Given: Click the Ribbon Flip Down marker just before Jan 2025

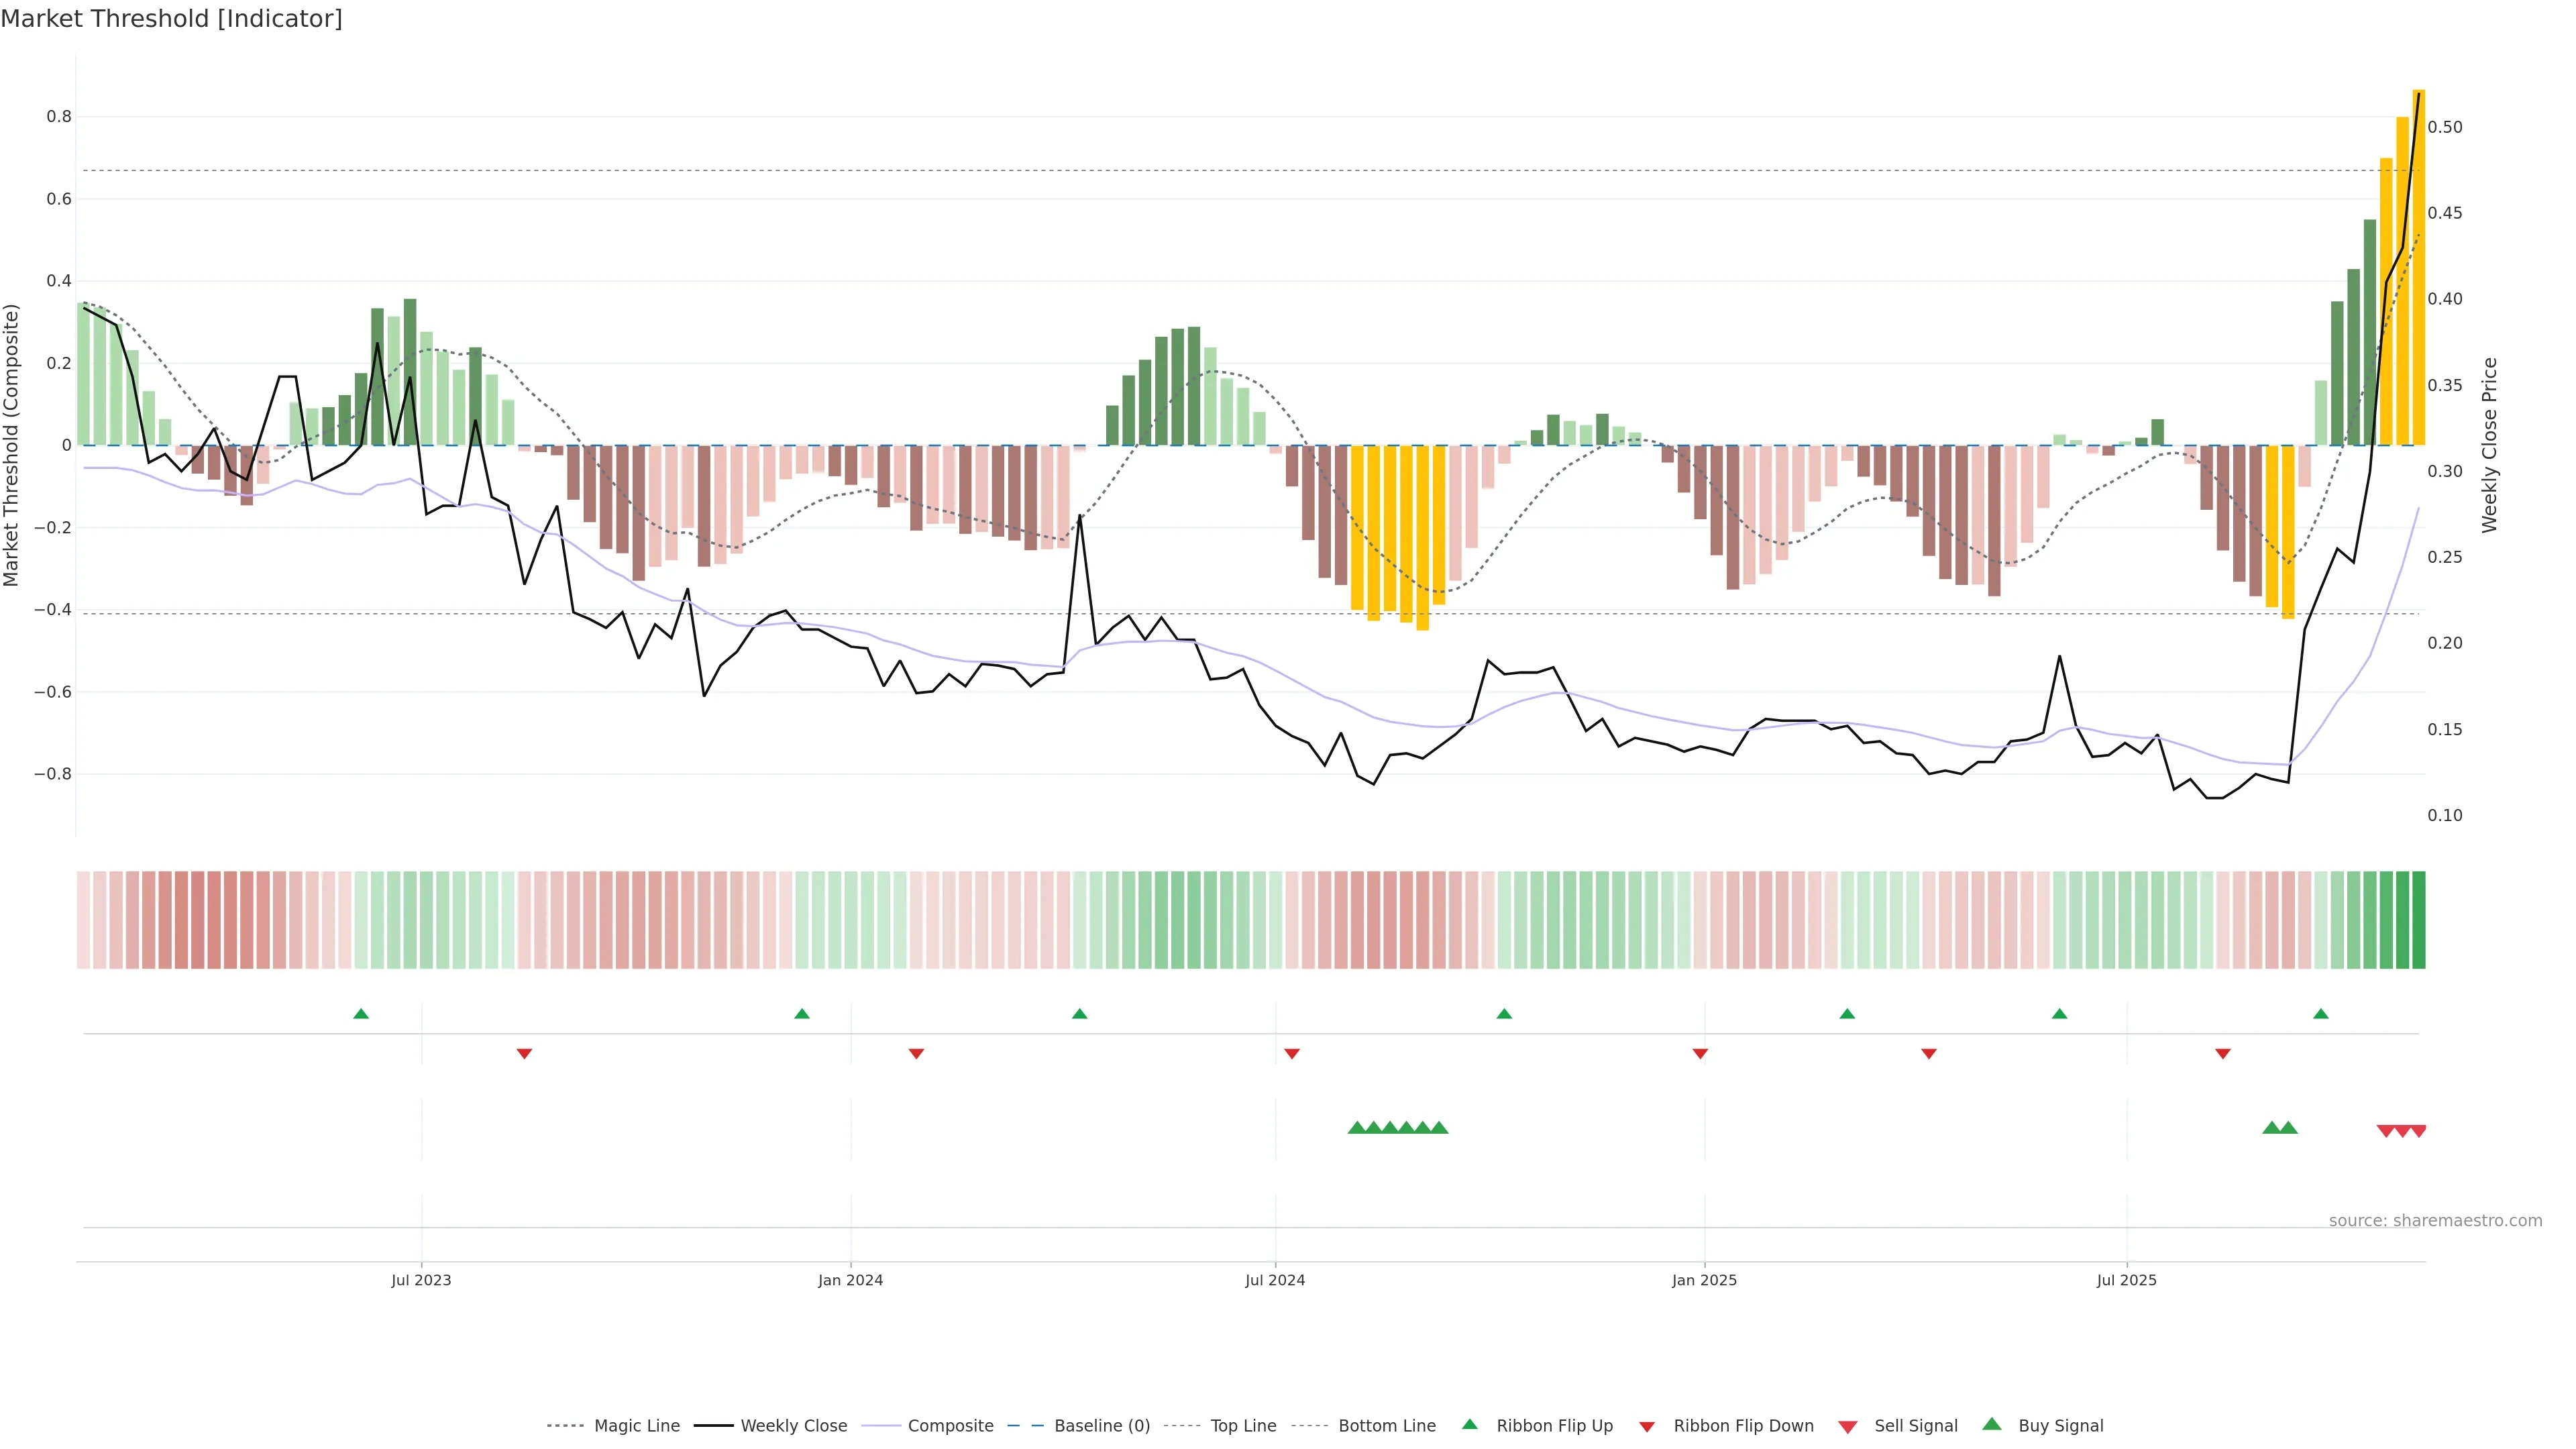Looking at the screenshot, I should (1700, 1053).
